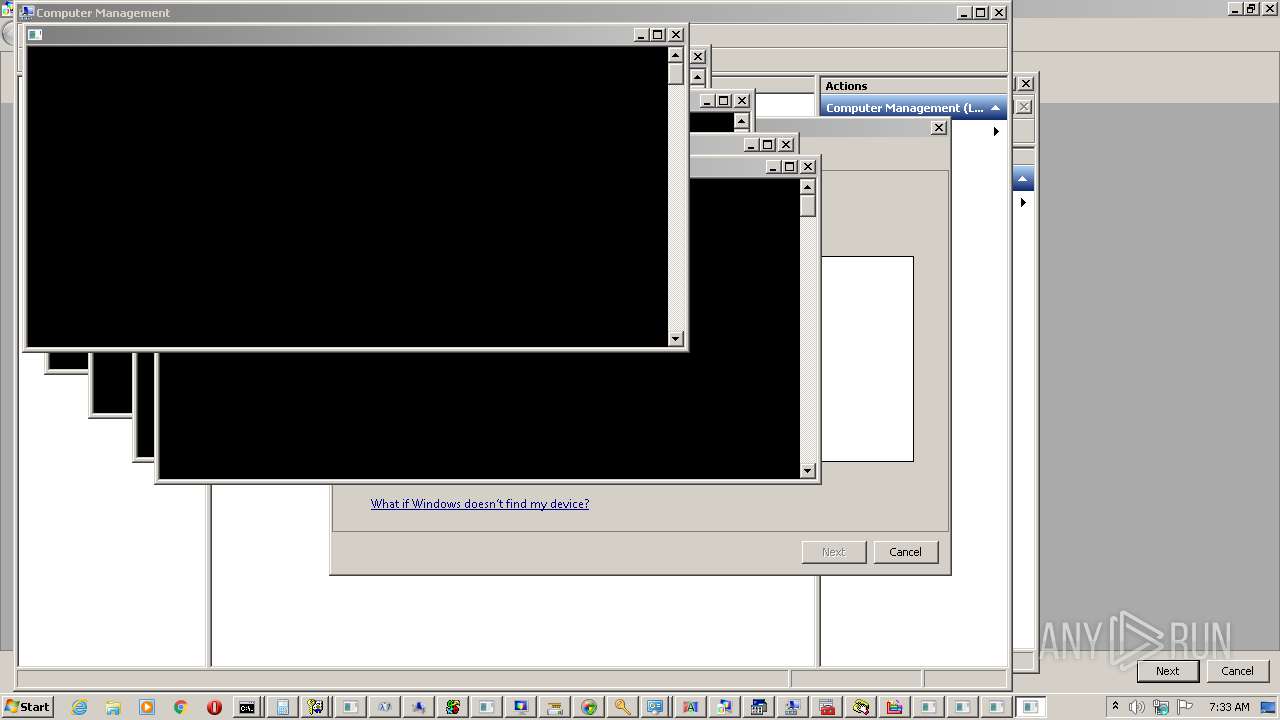
Task: Open Internet Explorer from the taskbar
Action: coord(79,707)
